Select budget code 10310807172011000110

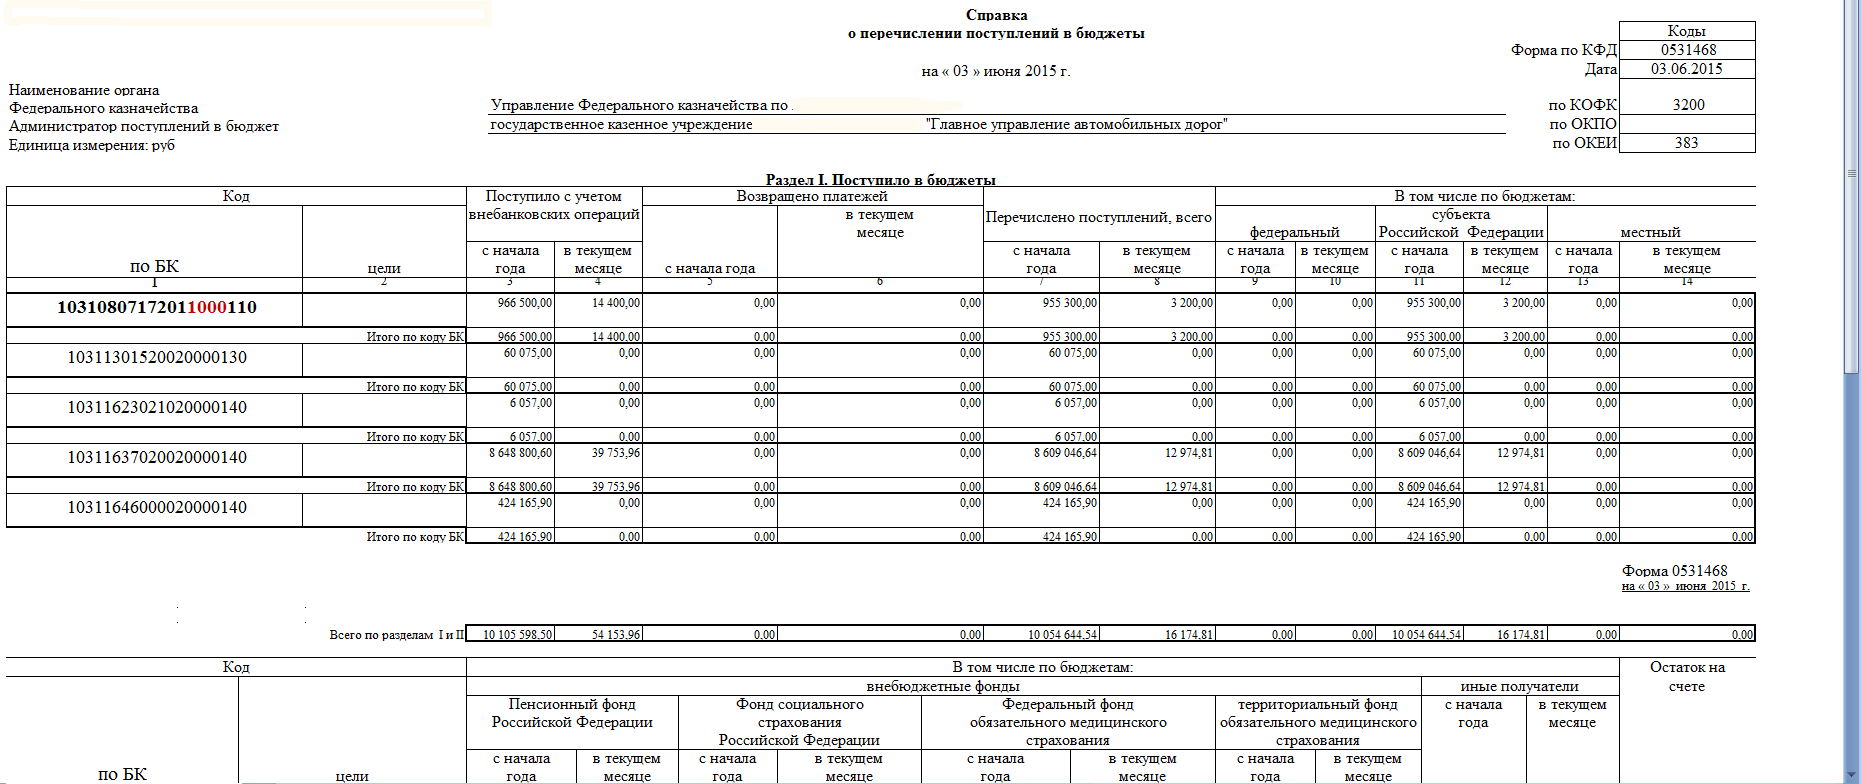click(157, 308)
